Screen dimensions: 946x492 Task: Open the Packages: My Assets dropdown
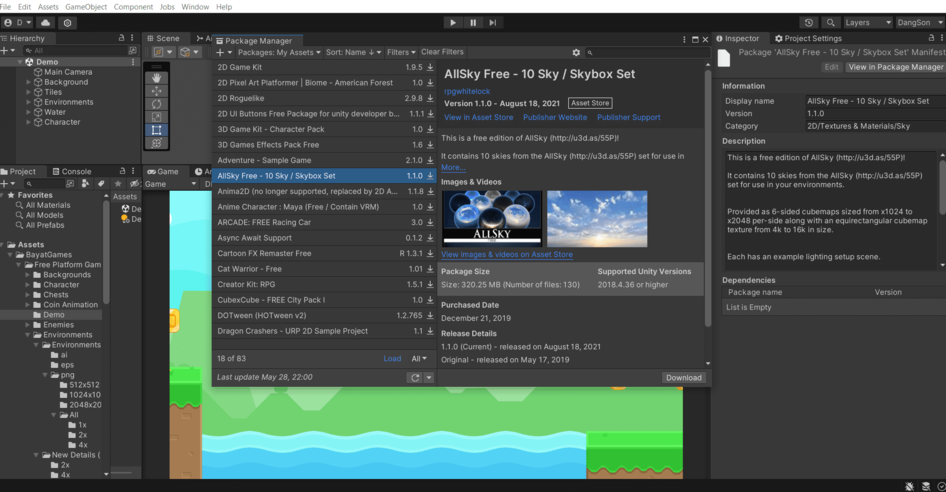click(279, 52)
